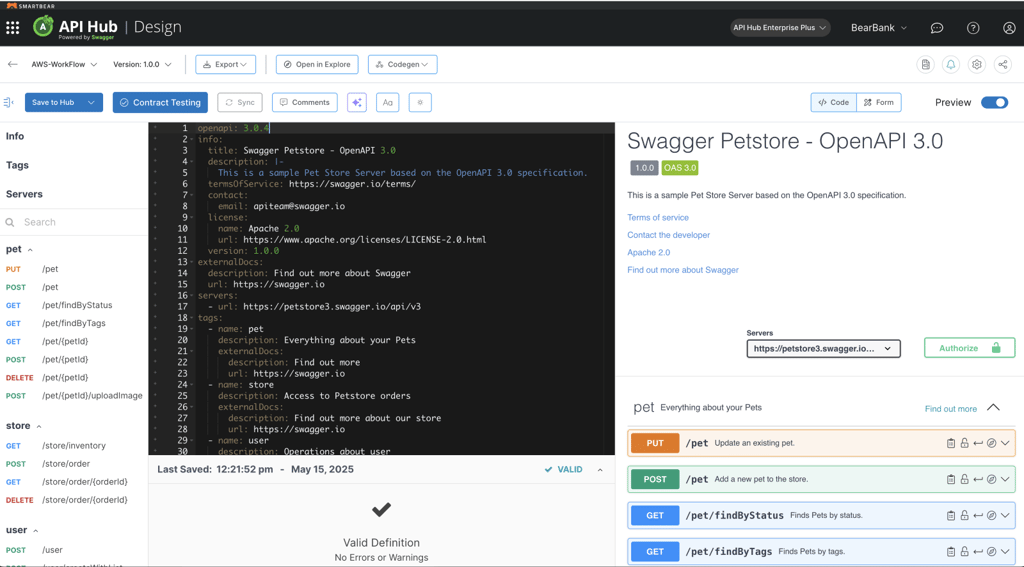Click the lock icon on PUT /pet row
The height and width of the screenshot is (567, 1024).
[964, 443]
